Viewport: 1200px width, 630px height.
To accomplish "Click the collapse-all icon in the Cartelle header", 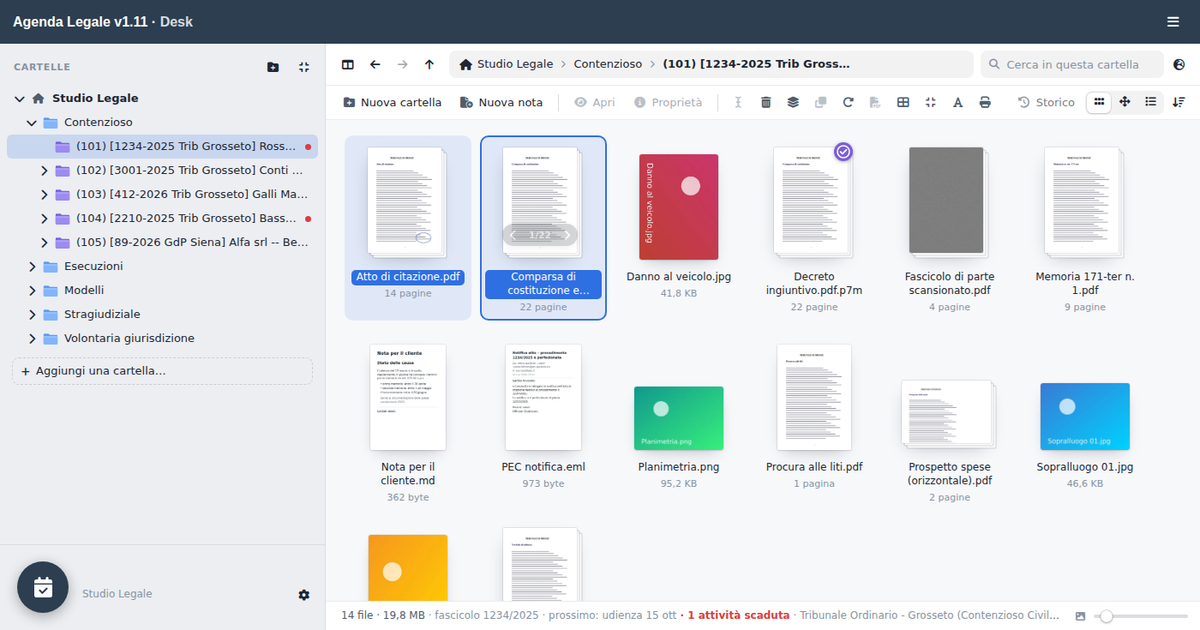I will click(304, 67).
